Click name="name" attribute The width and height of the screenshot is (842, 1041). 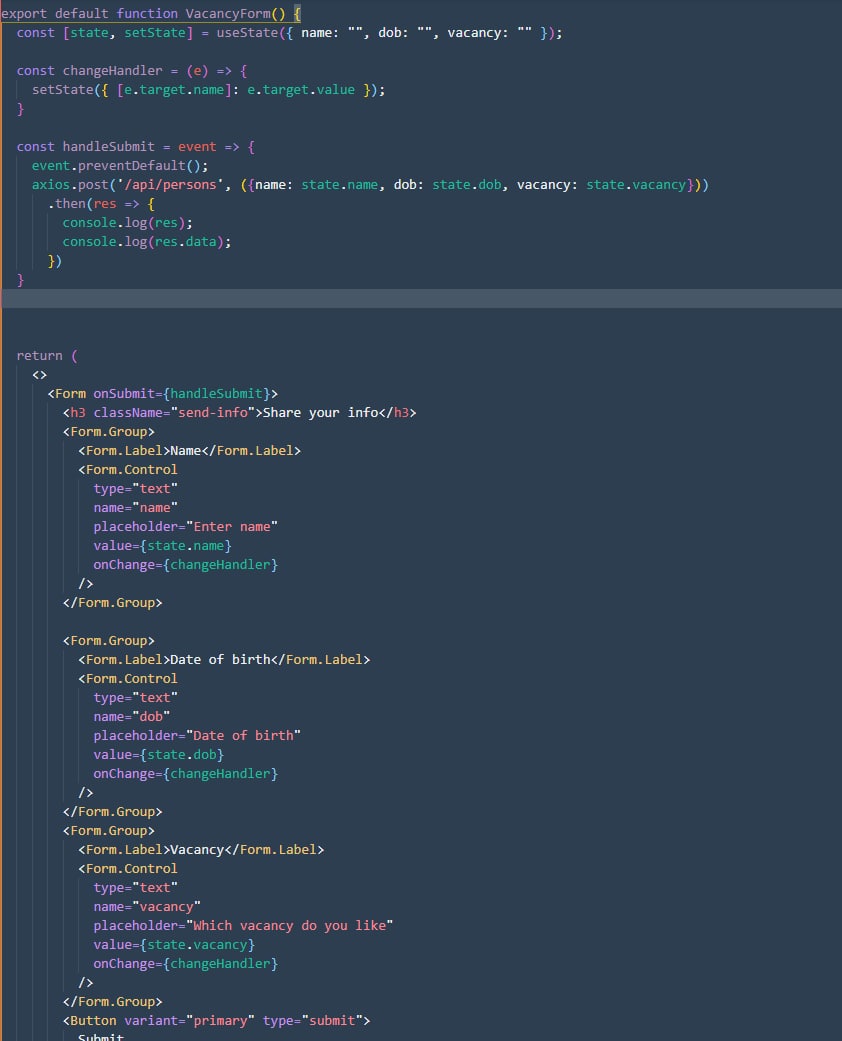(135, 508)
